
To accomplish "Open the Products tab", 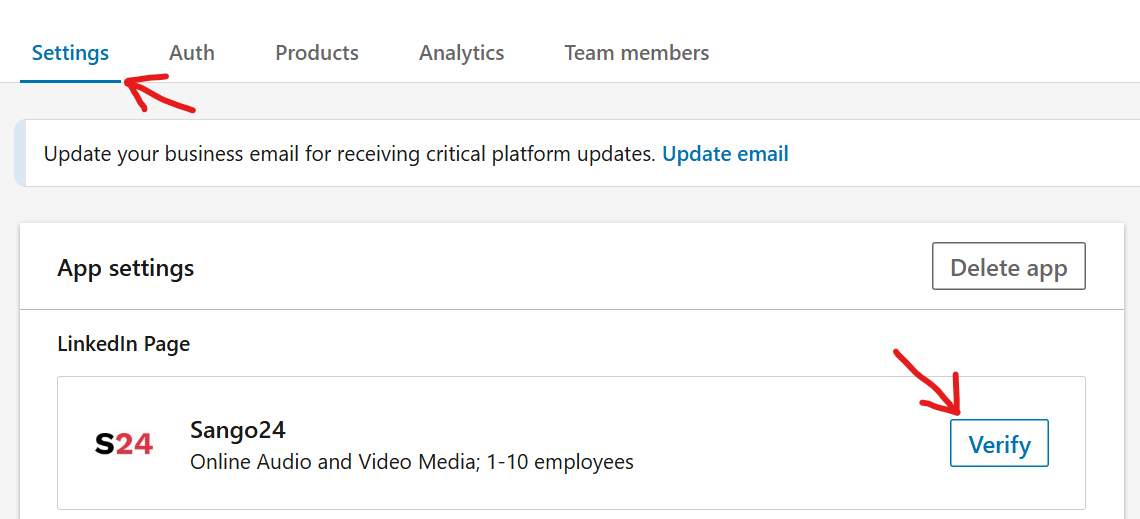I will click(x=317, y=53).
